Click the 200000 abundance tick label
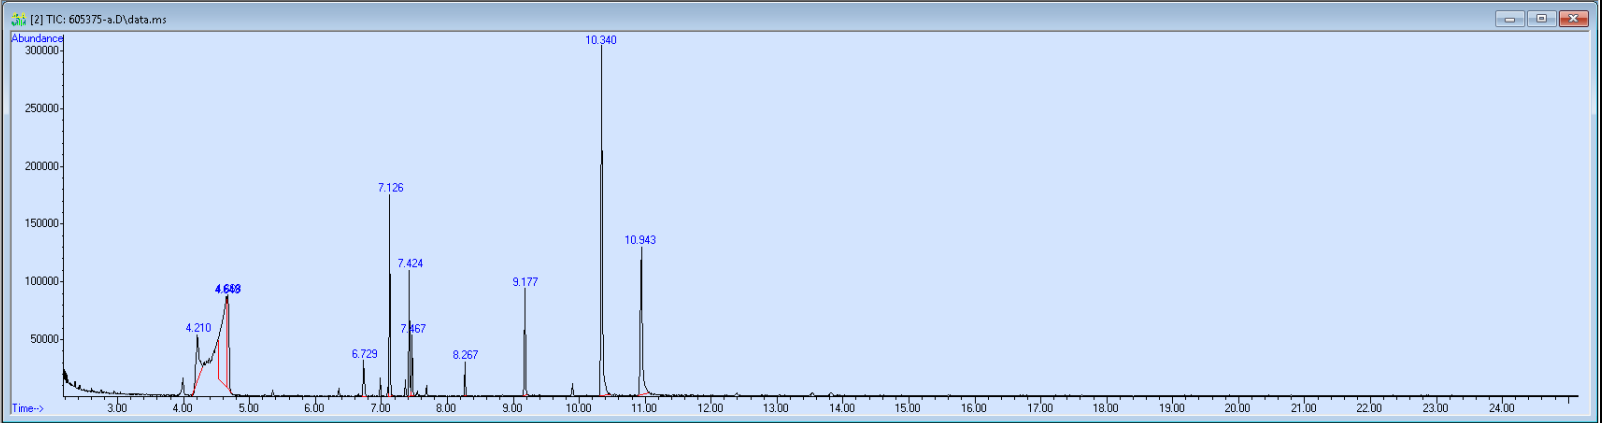The image size is (1602, 423). (42, 167)
